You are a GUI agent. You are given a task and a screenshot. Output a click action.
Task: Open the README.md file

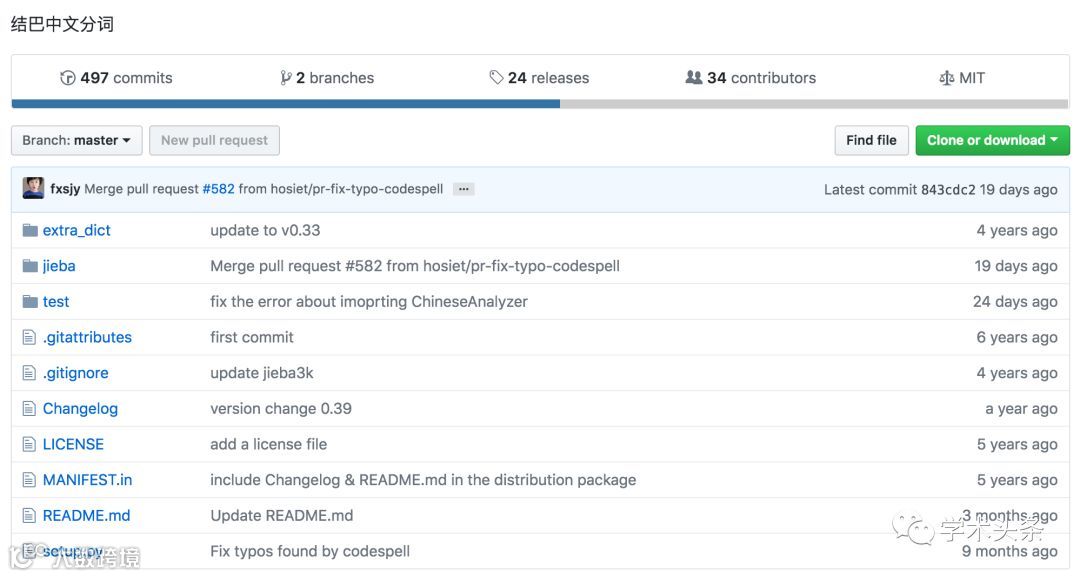[x=87, y=516]
